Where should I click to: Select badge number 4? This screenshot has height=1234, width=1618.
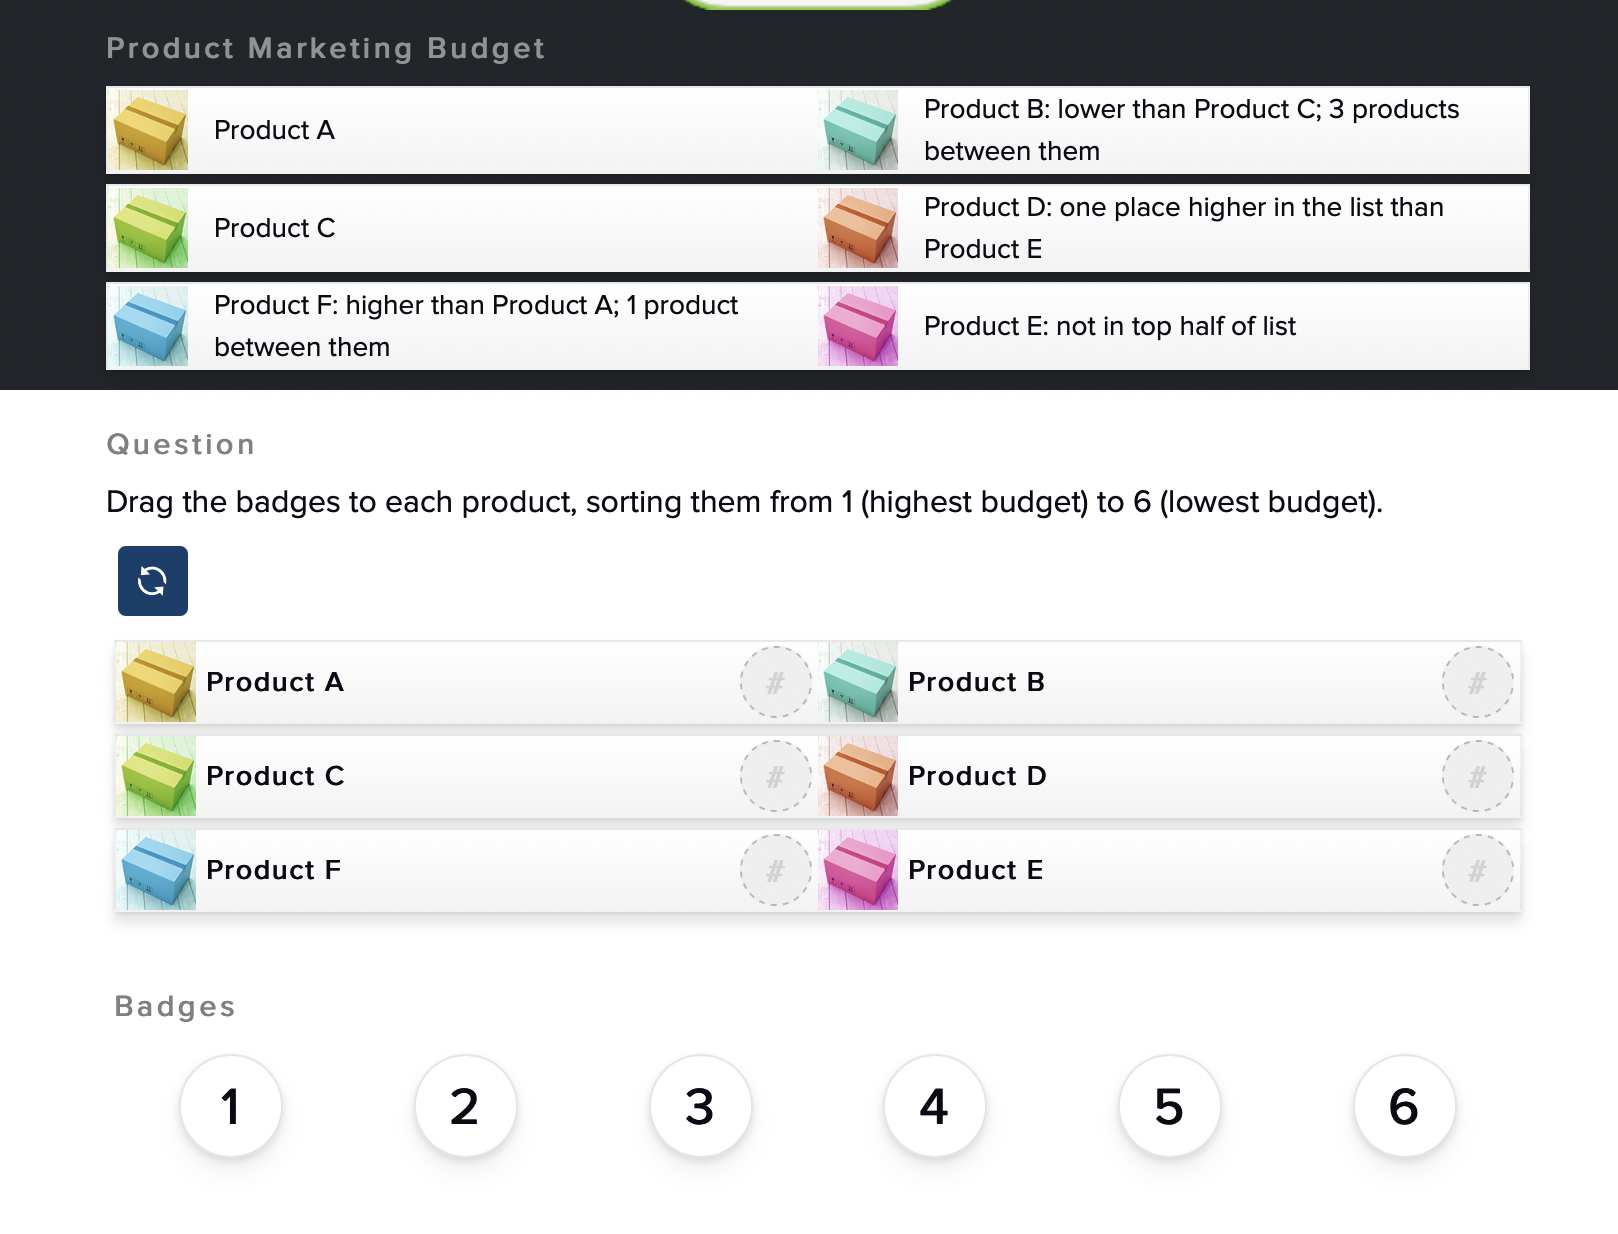934,1106
